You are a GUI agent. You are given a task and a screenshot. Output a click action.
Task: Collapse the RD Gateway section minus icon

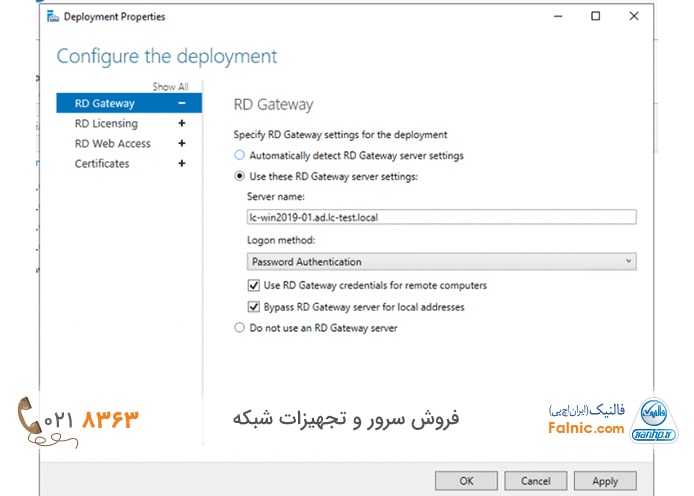(181, 103)
